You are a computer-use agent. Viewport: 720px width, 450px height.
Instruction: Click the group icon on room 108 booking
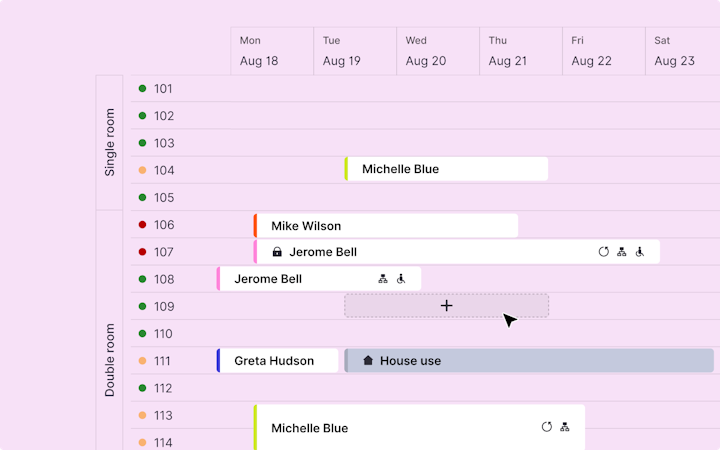point(383,279)
